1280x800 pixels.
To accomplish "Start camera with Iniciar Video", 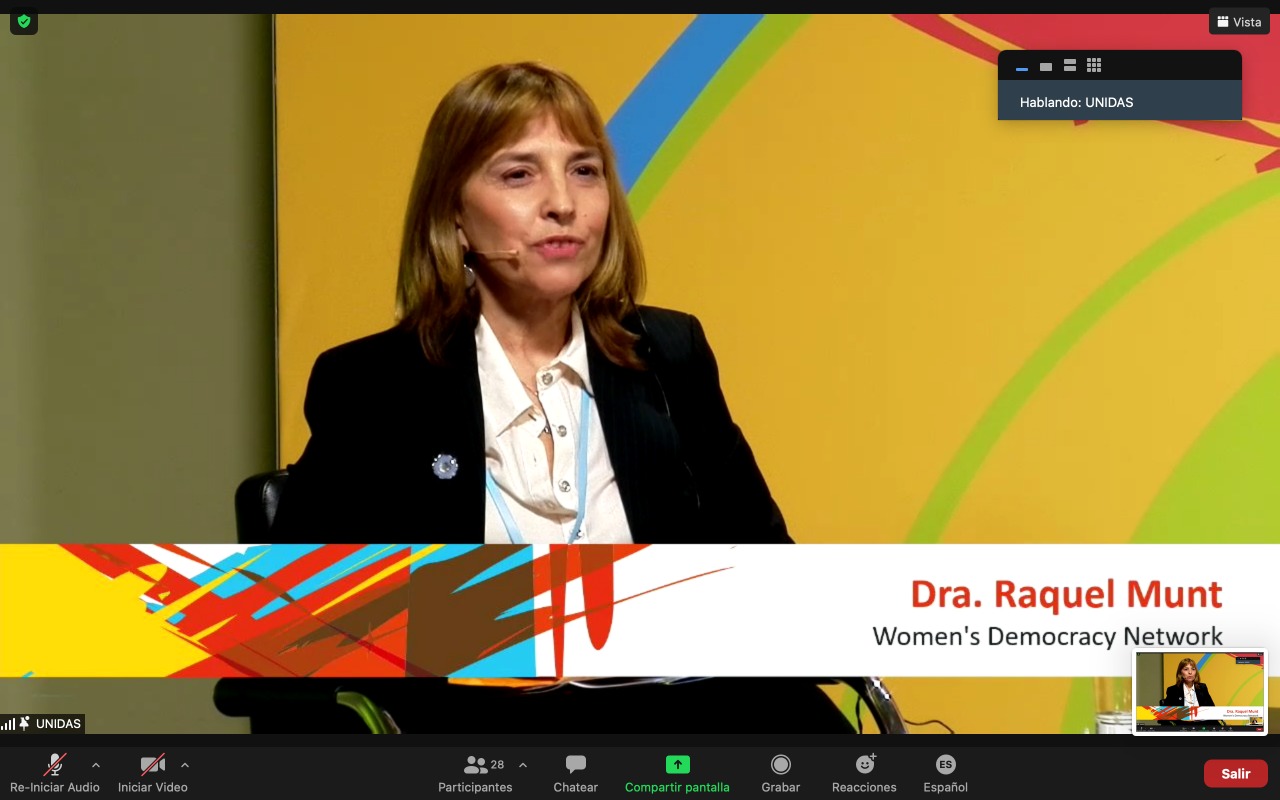I will coord(152,773).
